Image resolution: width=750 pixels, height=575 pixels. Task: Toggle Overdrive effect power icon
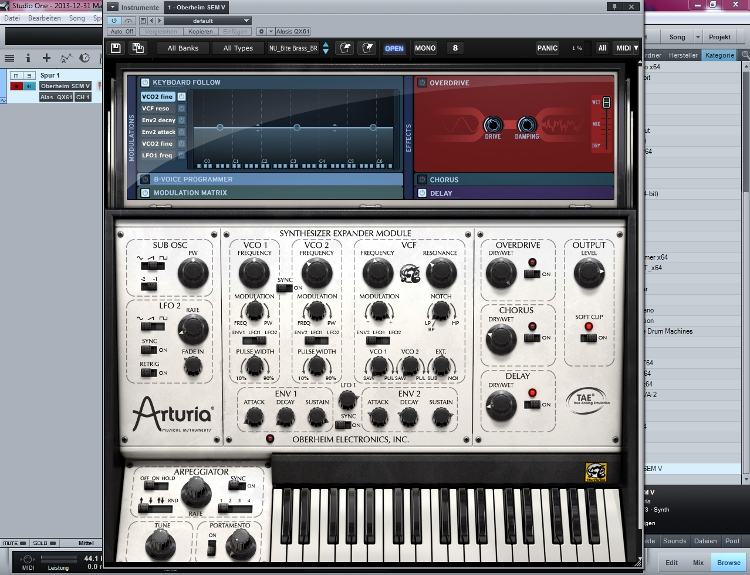tap(422, 83)
